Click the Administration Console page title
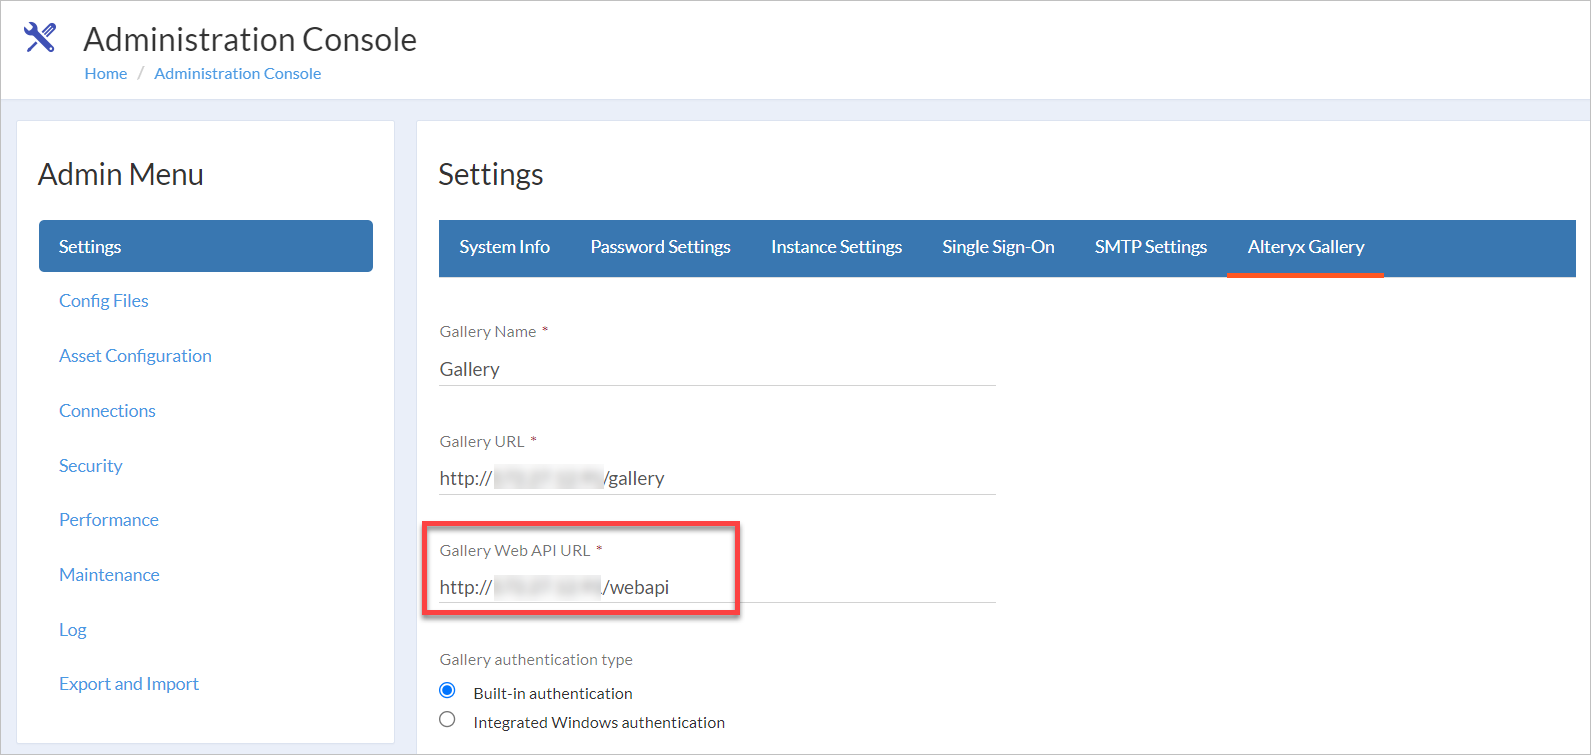This screenshot has width=1591, height=755. tap(250, 39)
